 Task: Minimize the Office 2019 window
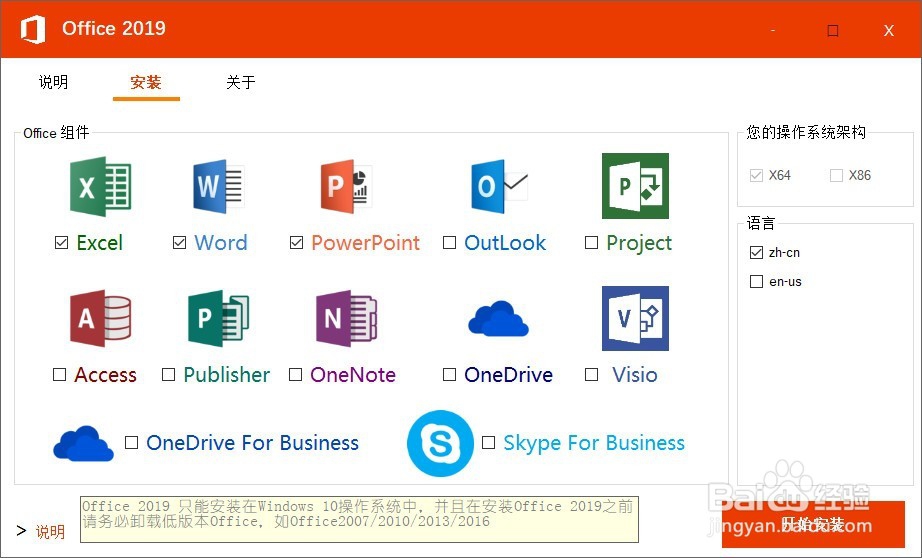tap(773, 30)
